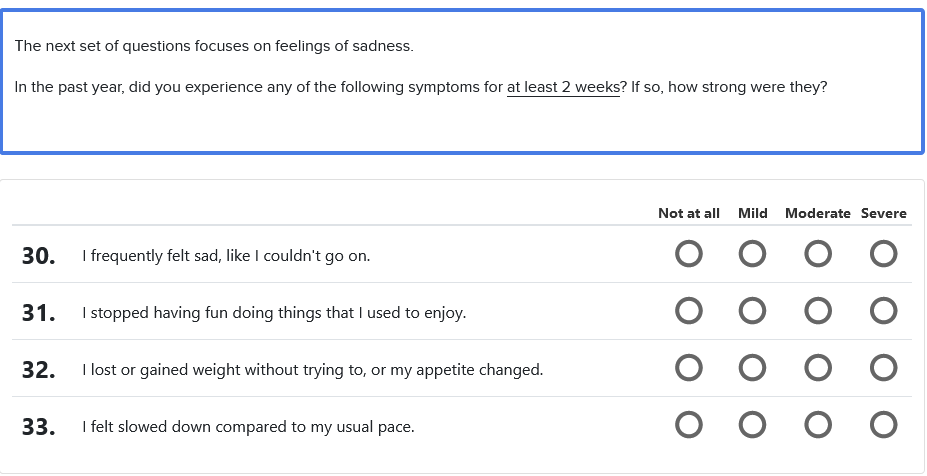Click the 'I felt slowed down' statement text
Image resolution: width=927 pixels, height=476 pixels.
tap(248, 427)
